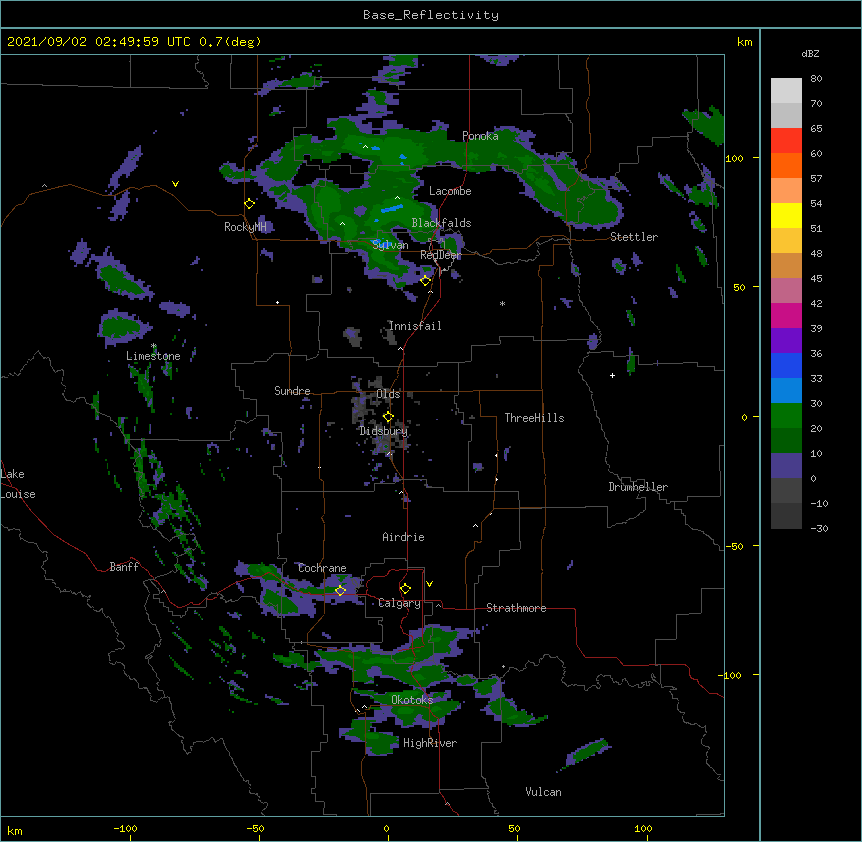The image size is (862, 842).
Task: Click the Ponoka city label
Action: tap(480, 136)
